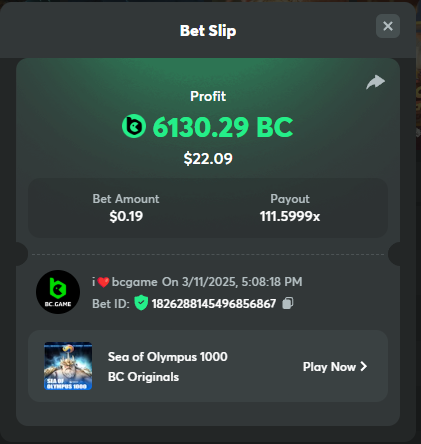Screen dimensions: 421x444
Task: Open the BC.GAME user avatar
Action: 58,292
